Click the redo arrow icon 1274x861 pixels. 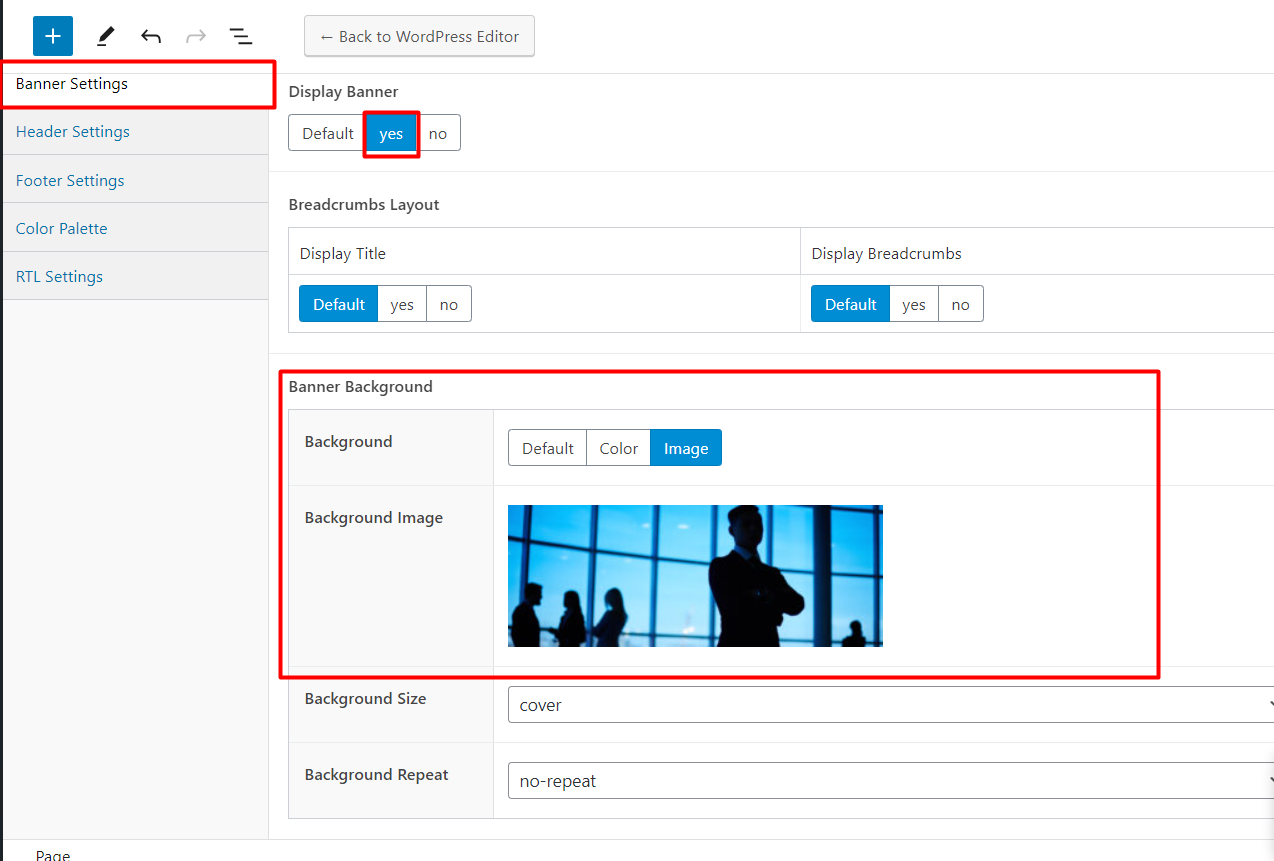196,37
